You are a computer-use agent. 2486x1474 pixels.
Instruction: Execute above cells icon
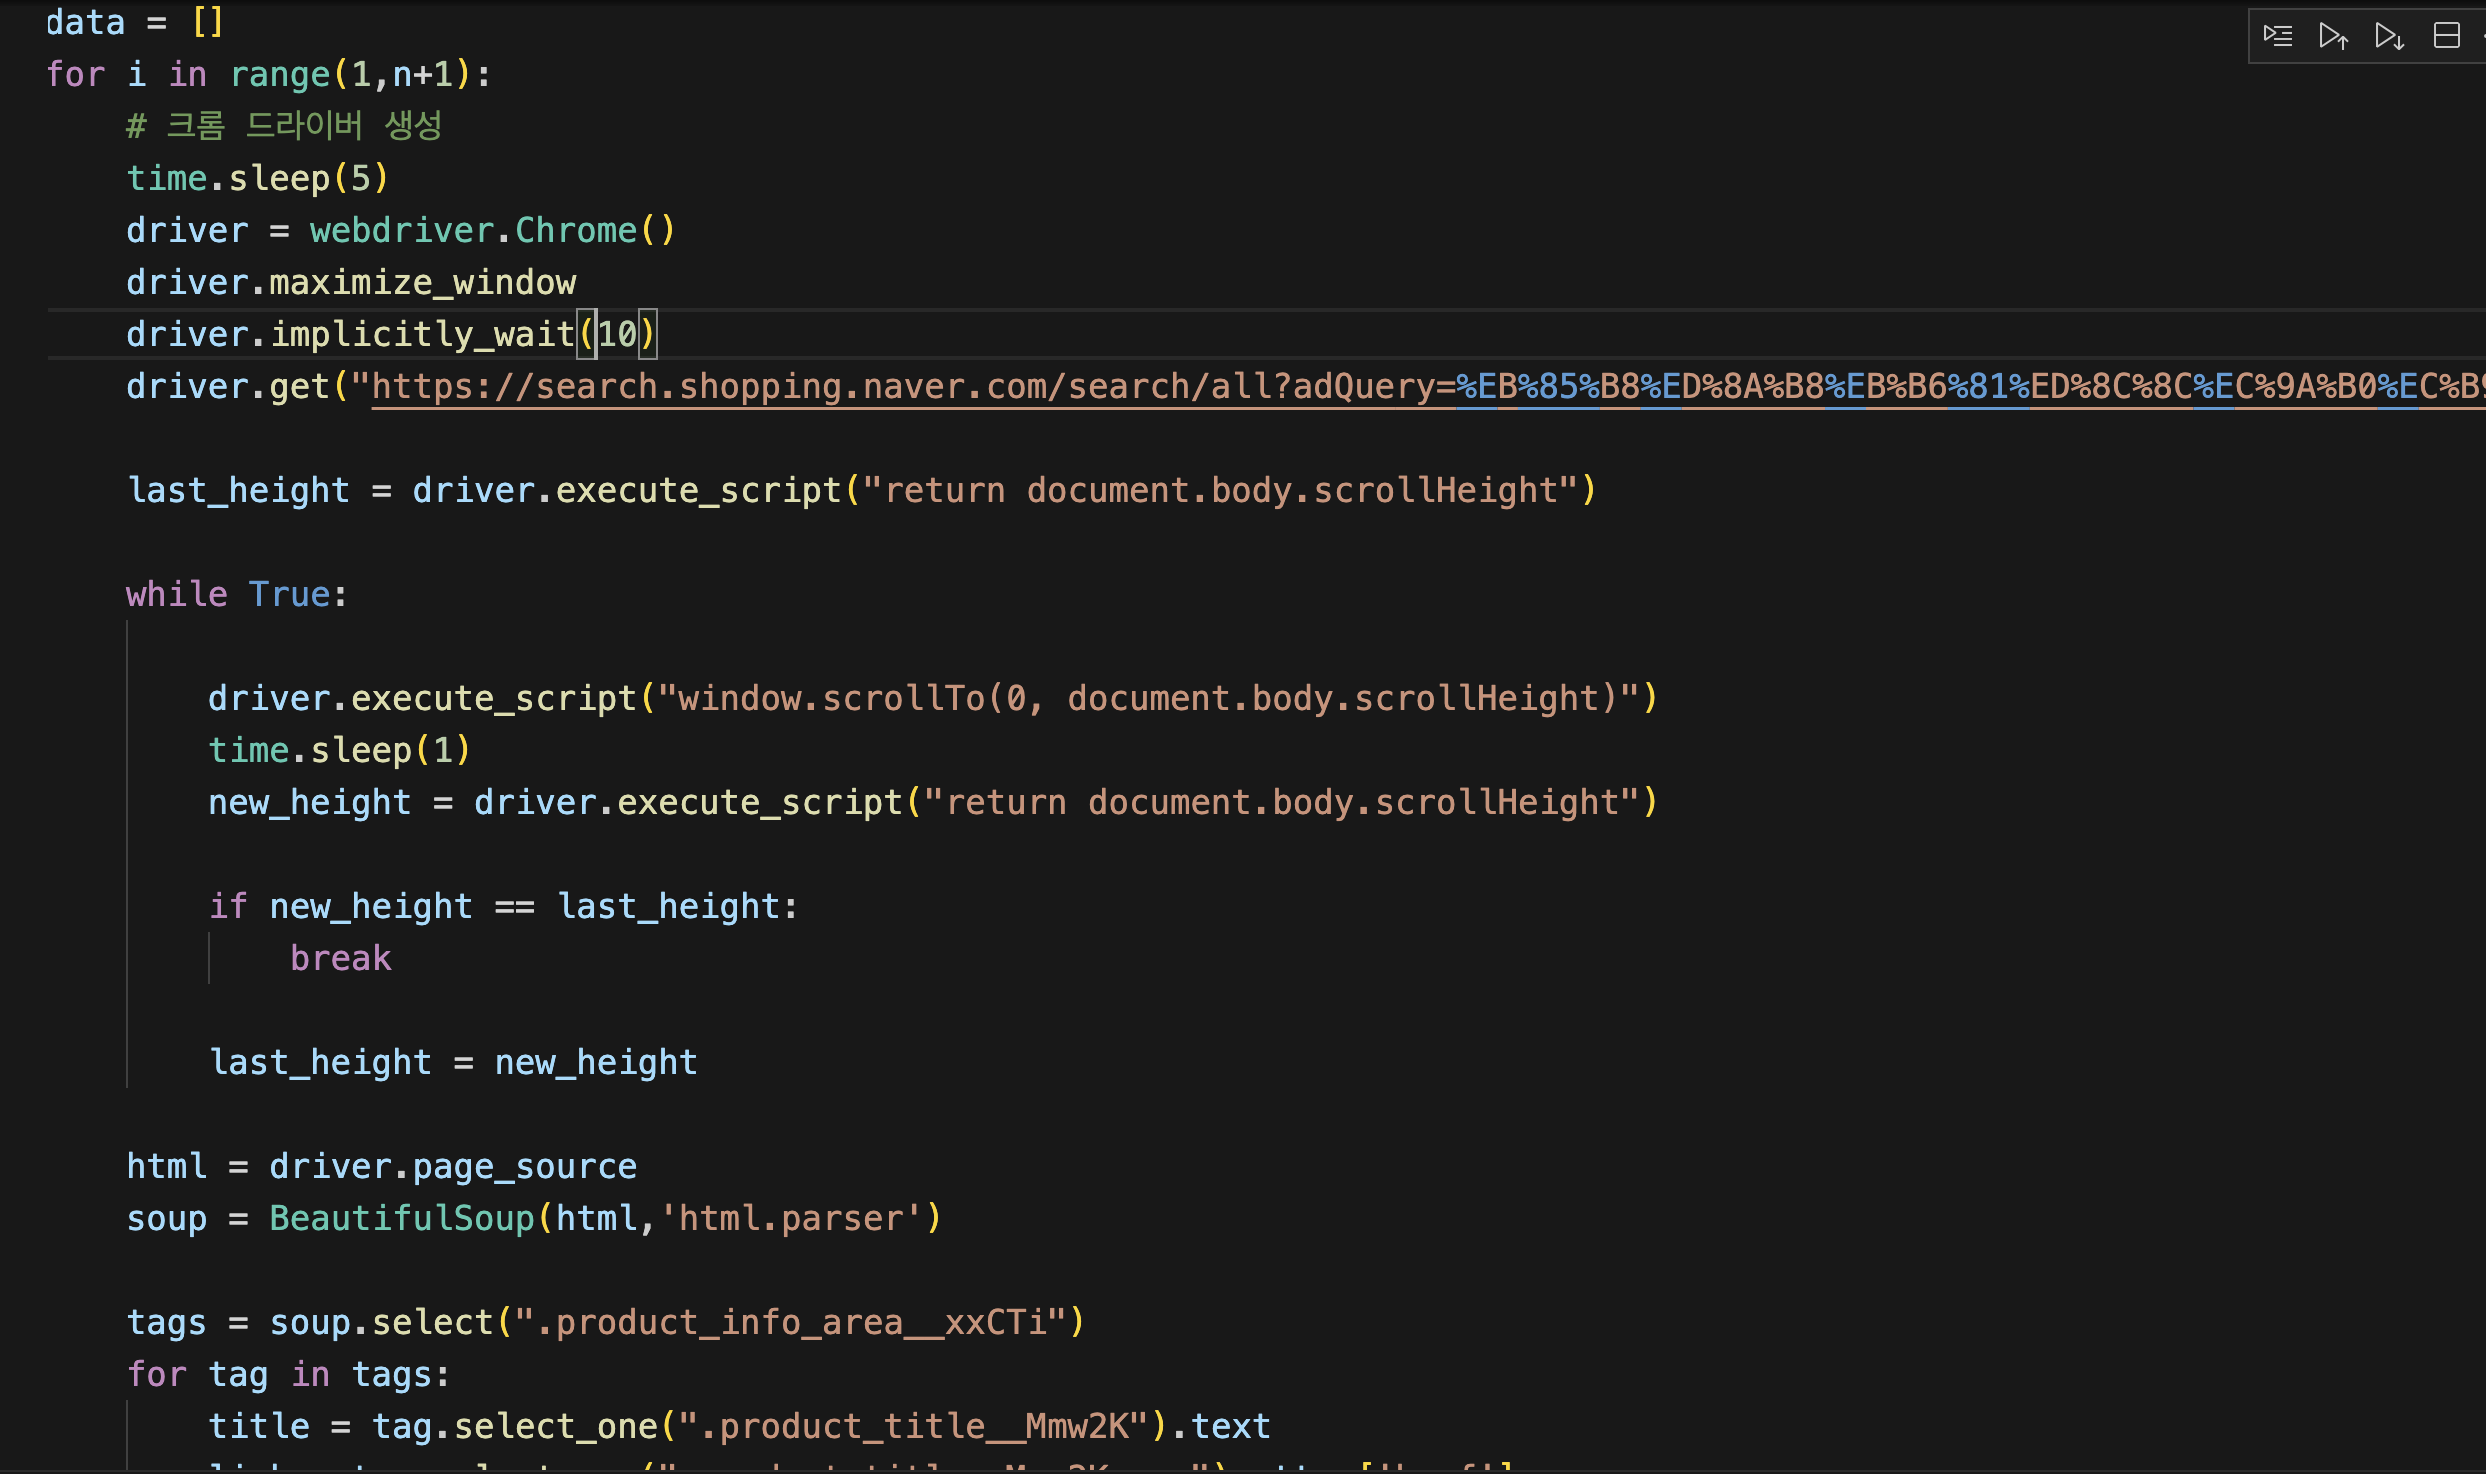[2333, 36]
